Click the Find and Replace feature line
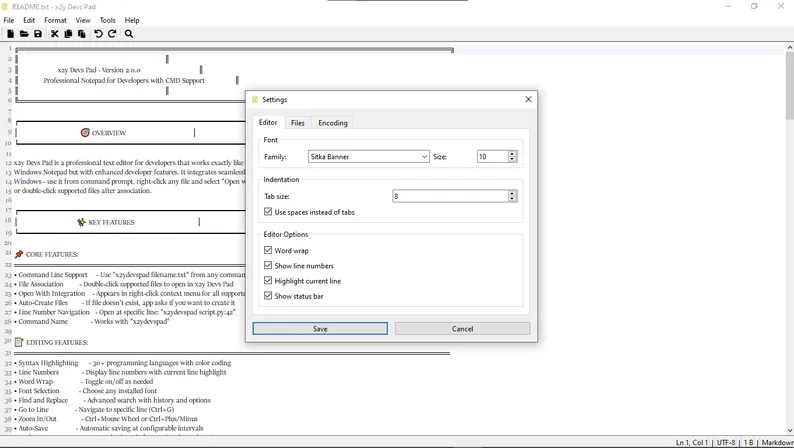Screen dimensions: 794x448 click(x=112, y=400)
